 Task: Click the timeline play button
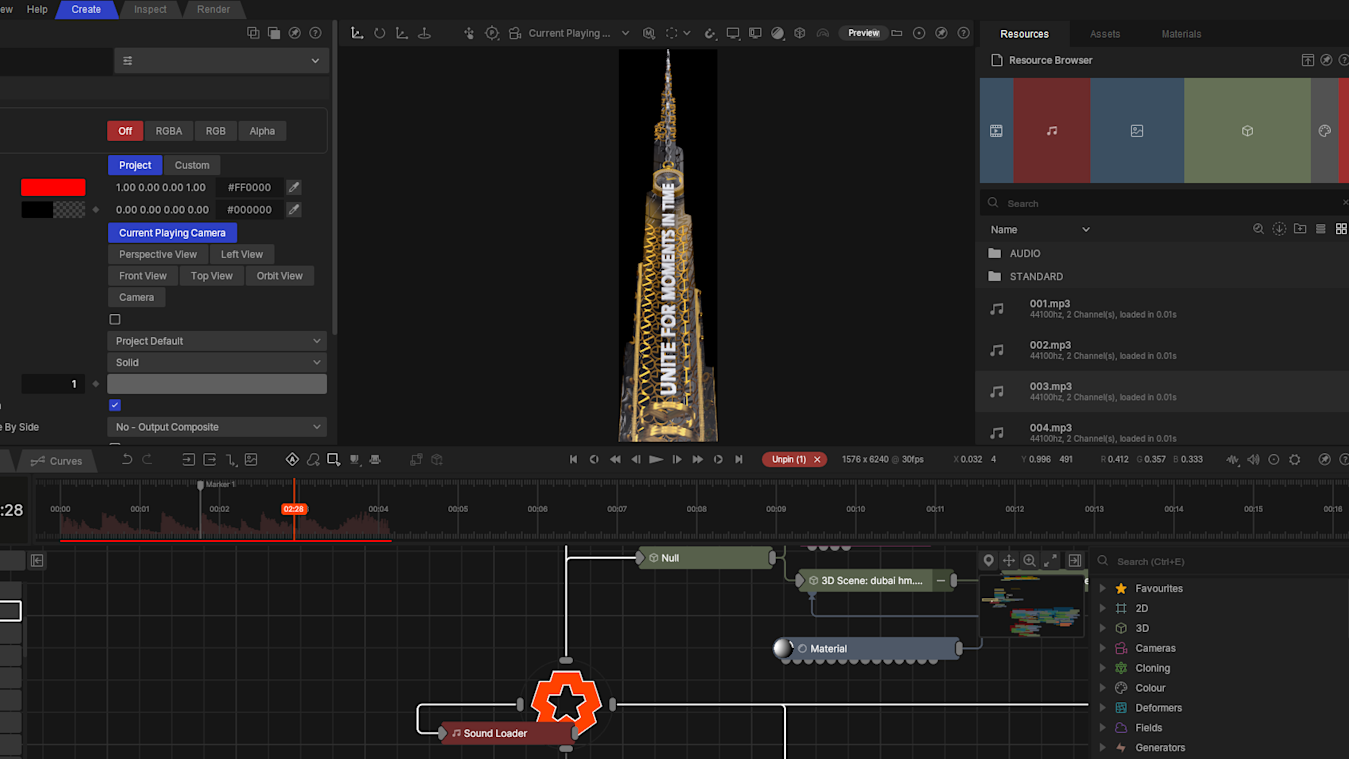pos(656,460)
